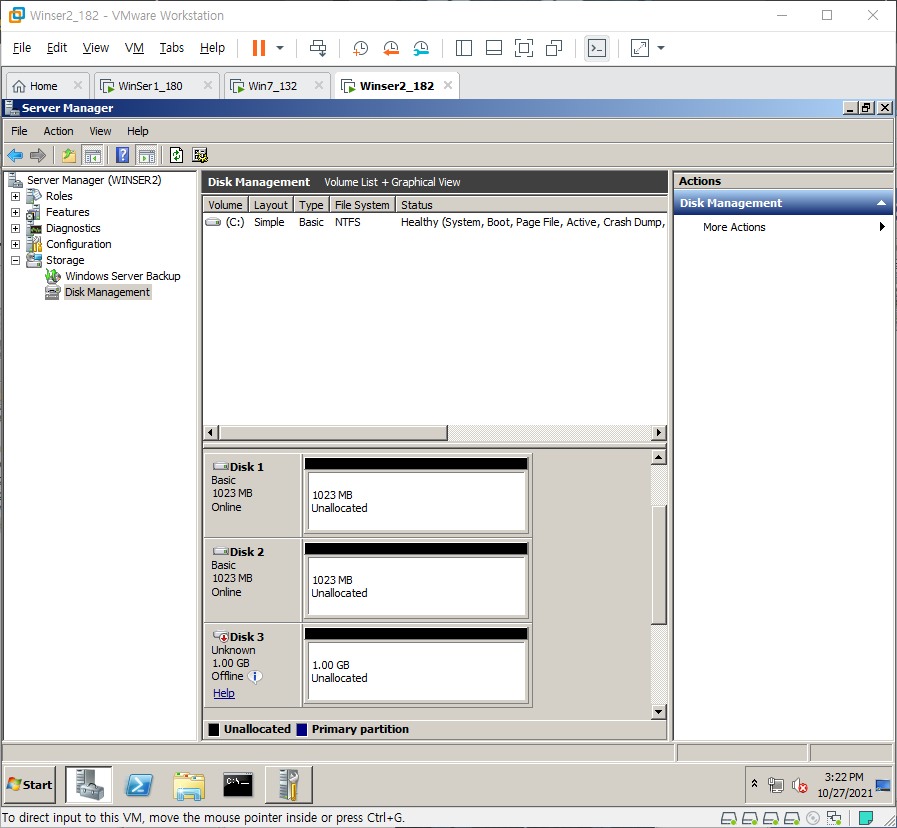897x828 pixels.
Task: Enter full screen mode icon
Action: (523, 48)
